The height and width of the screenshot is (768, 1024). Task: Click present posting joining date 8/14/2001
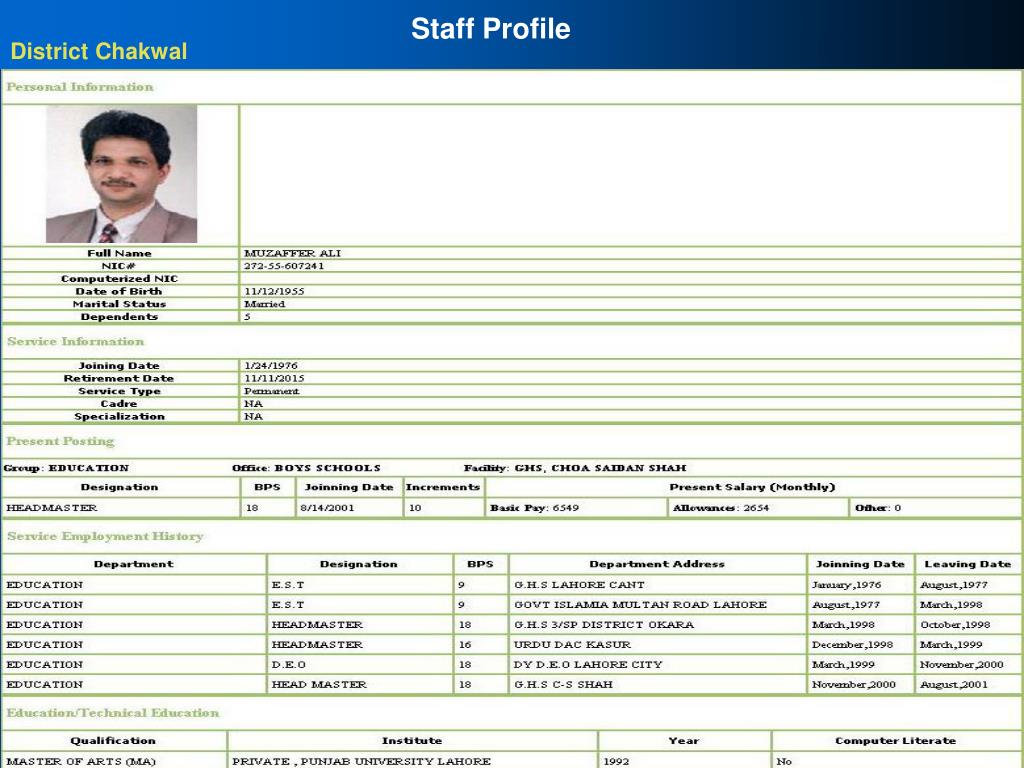click(x=349, y=508)
